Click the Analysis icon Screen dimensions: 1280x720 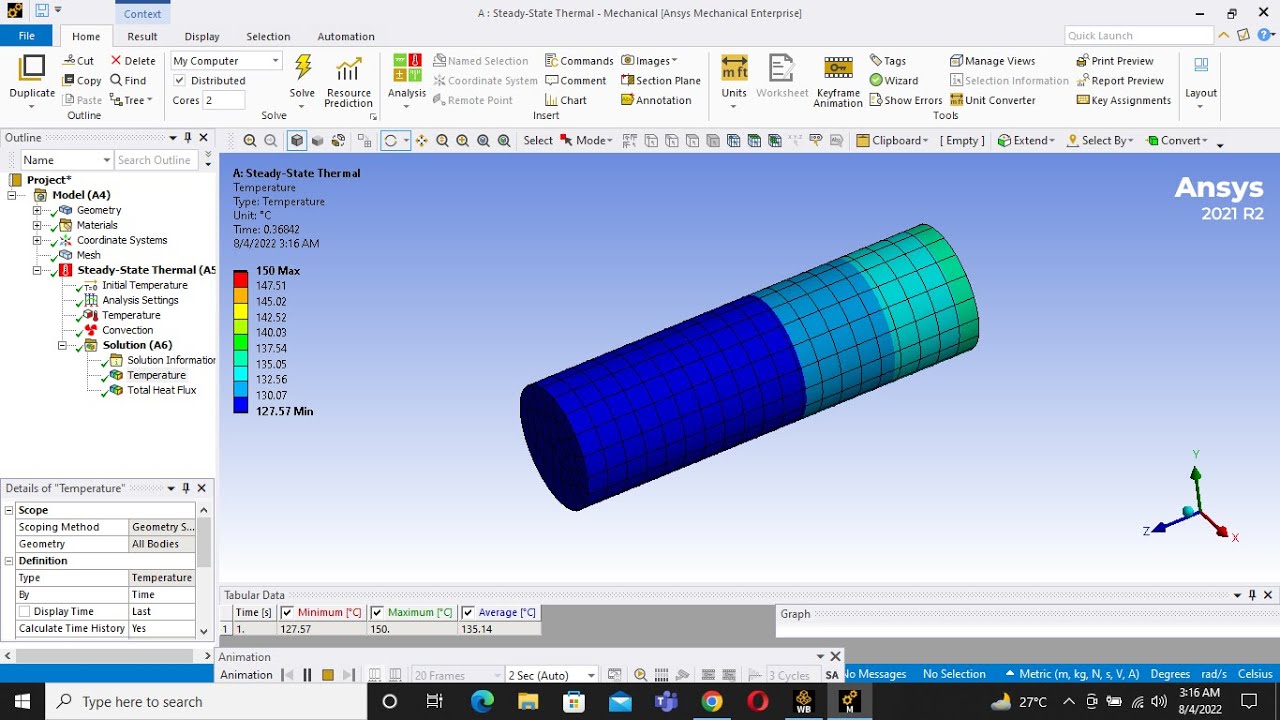pos(407,68)
